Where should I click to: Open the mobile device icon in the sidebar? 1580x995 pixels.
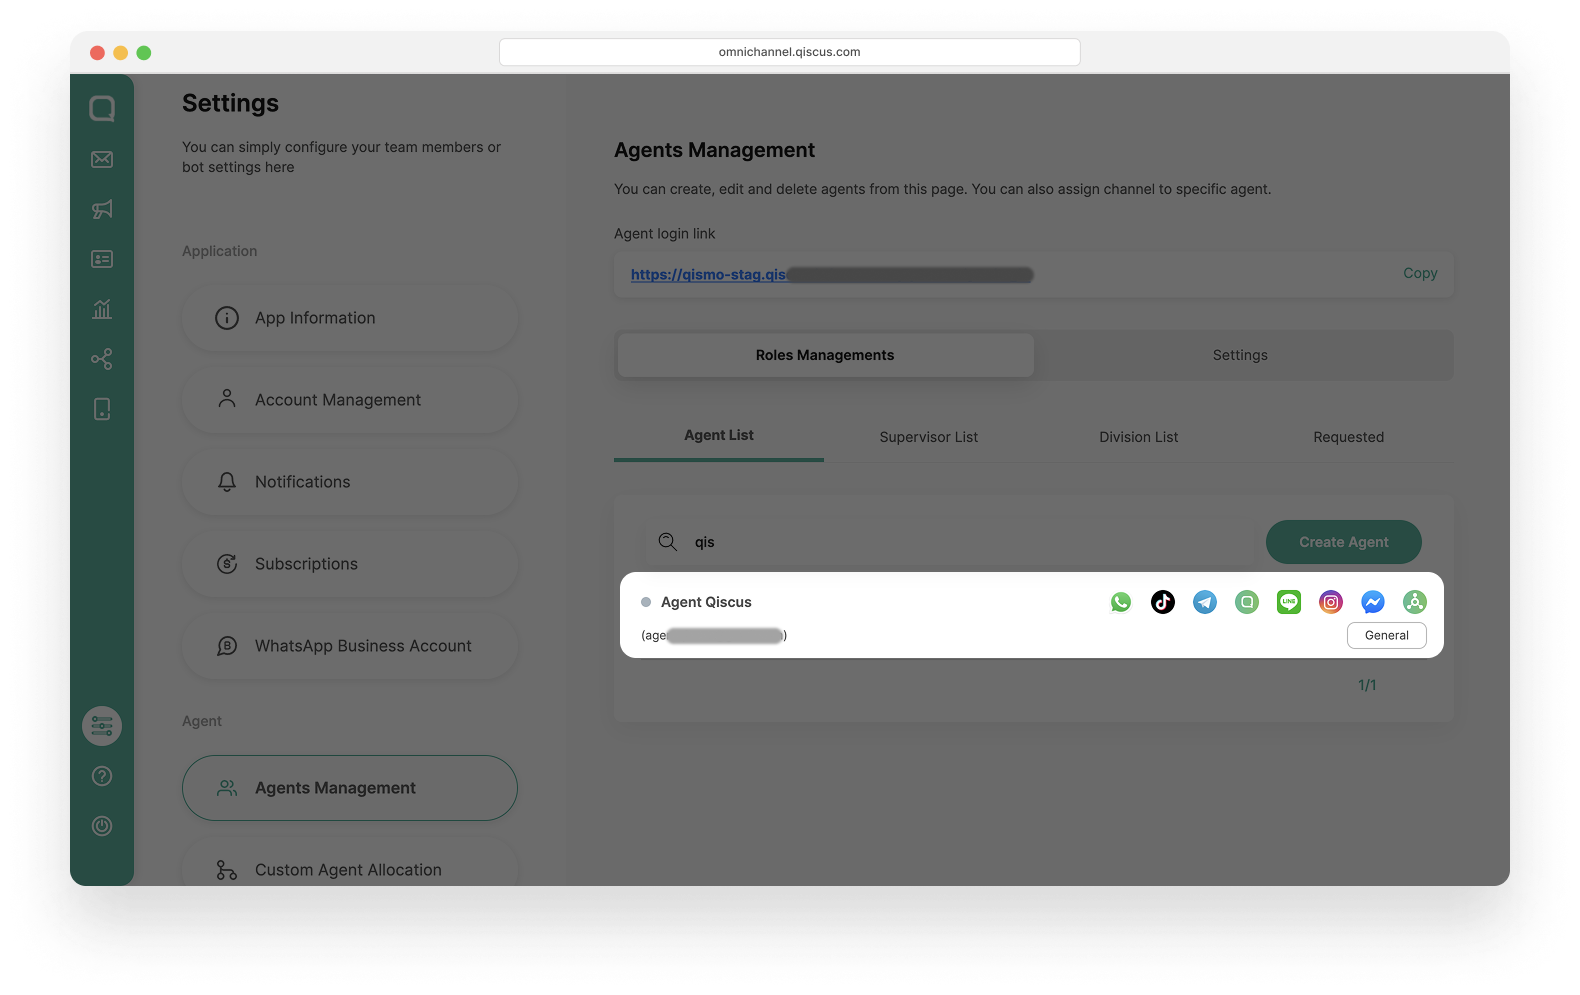pos(102,409)
